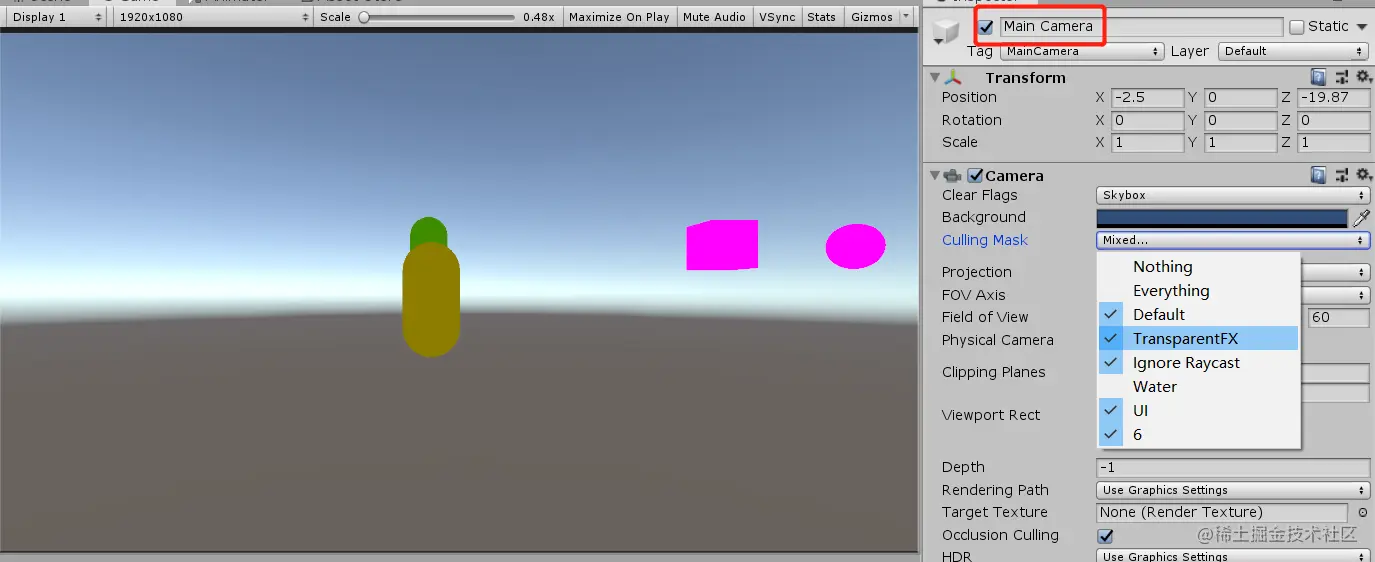Click Culling Mask label

click(984, 240)
